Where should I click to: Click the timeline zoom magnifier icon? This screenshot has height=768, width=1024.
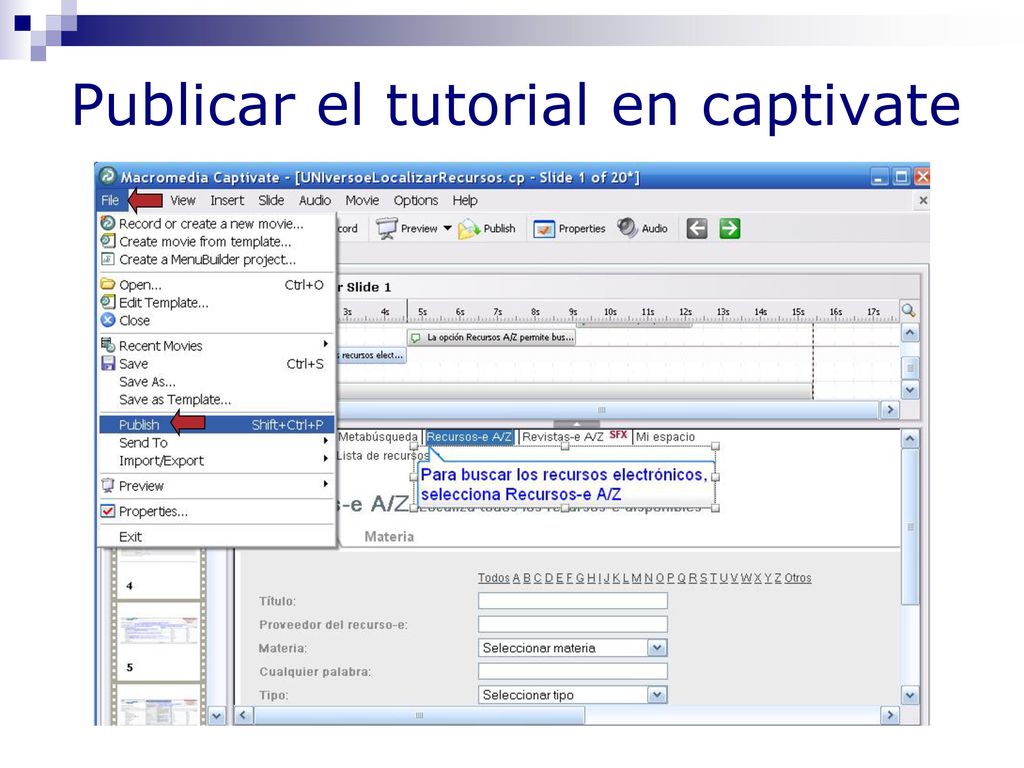click(908, 311)
